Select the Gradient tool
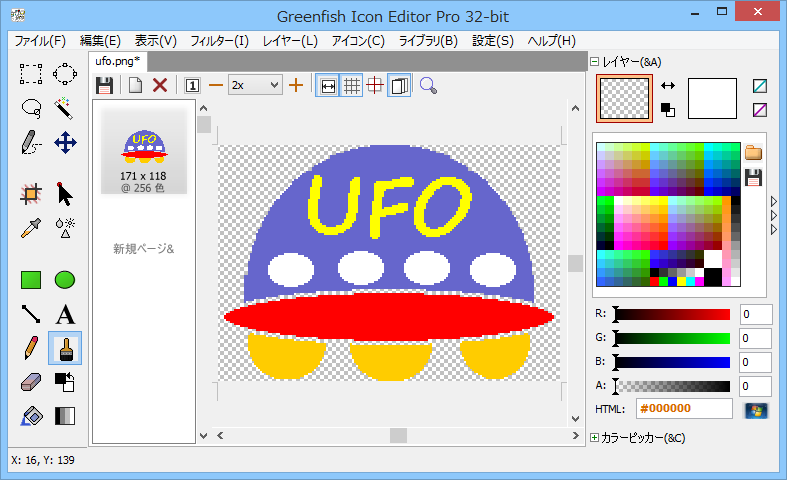This screenshot has width=787, height=480. click(x=65, y=416)
